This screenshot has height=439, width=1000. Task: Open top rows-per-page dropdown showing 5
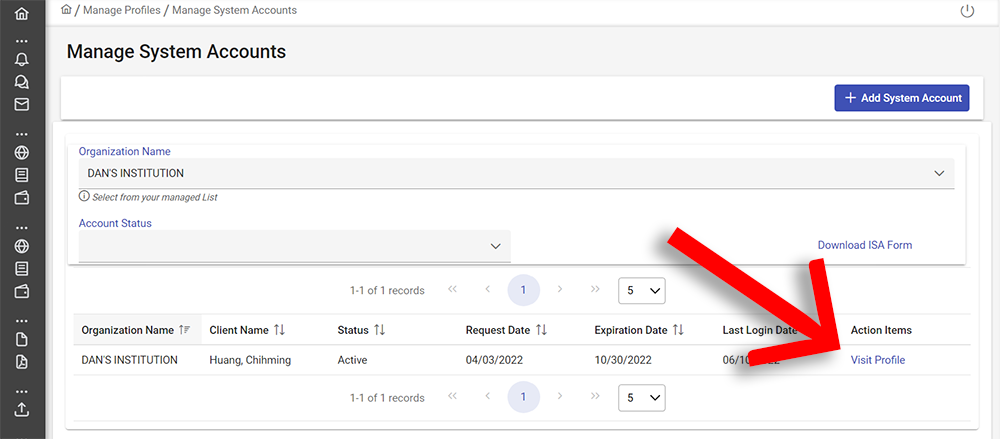(642, 291)
